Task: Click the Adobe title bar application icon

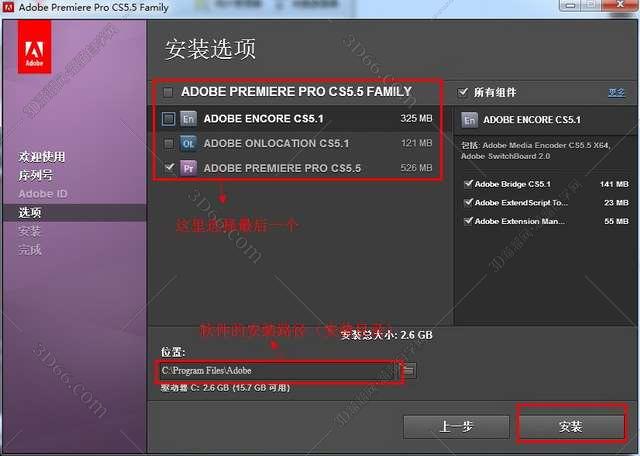Action: tap(9, 7)
